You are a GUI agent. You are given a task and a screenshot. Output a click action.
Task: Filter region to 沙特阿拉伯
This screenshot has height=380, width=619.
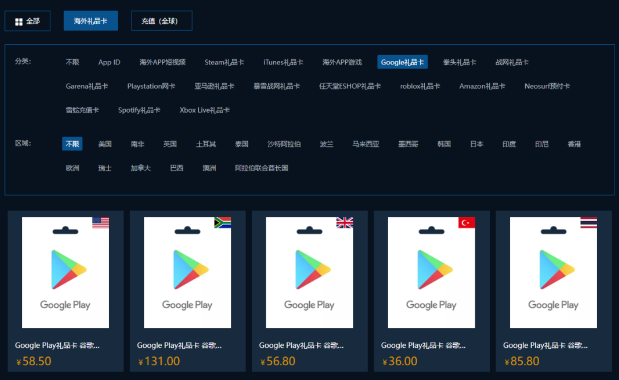point(284,144)
